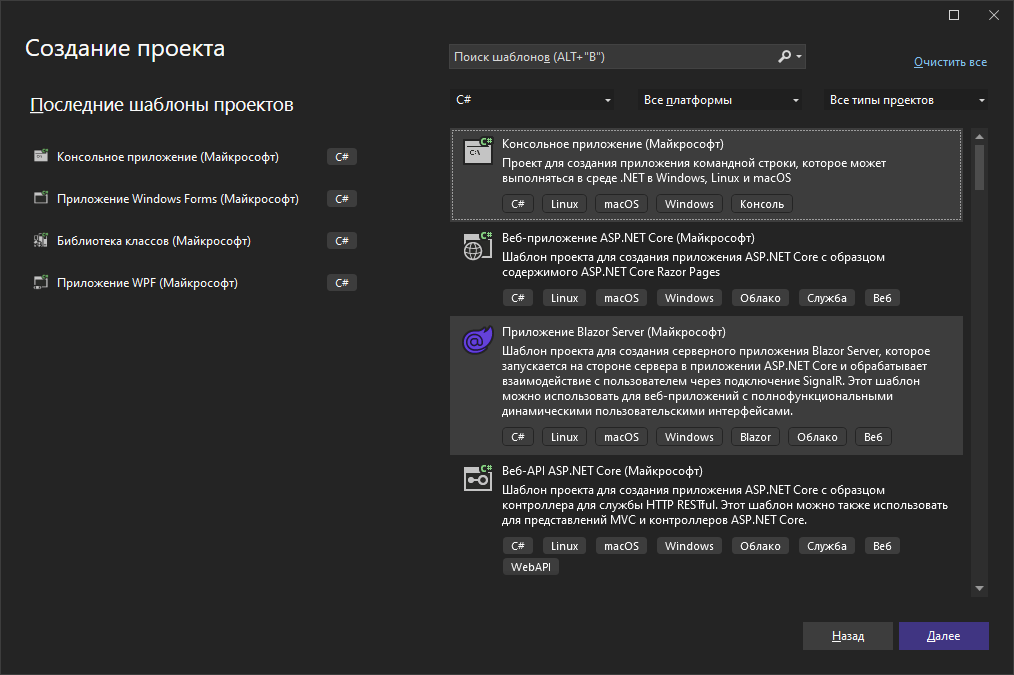Viewport: 1014px width, 675px height.
Task: Click the C# badge beside recent Приложение WPF
Action: 341,283
